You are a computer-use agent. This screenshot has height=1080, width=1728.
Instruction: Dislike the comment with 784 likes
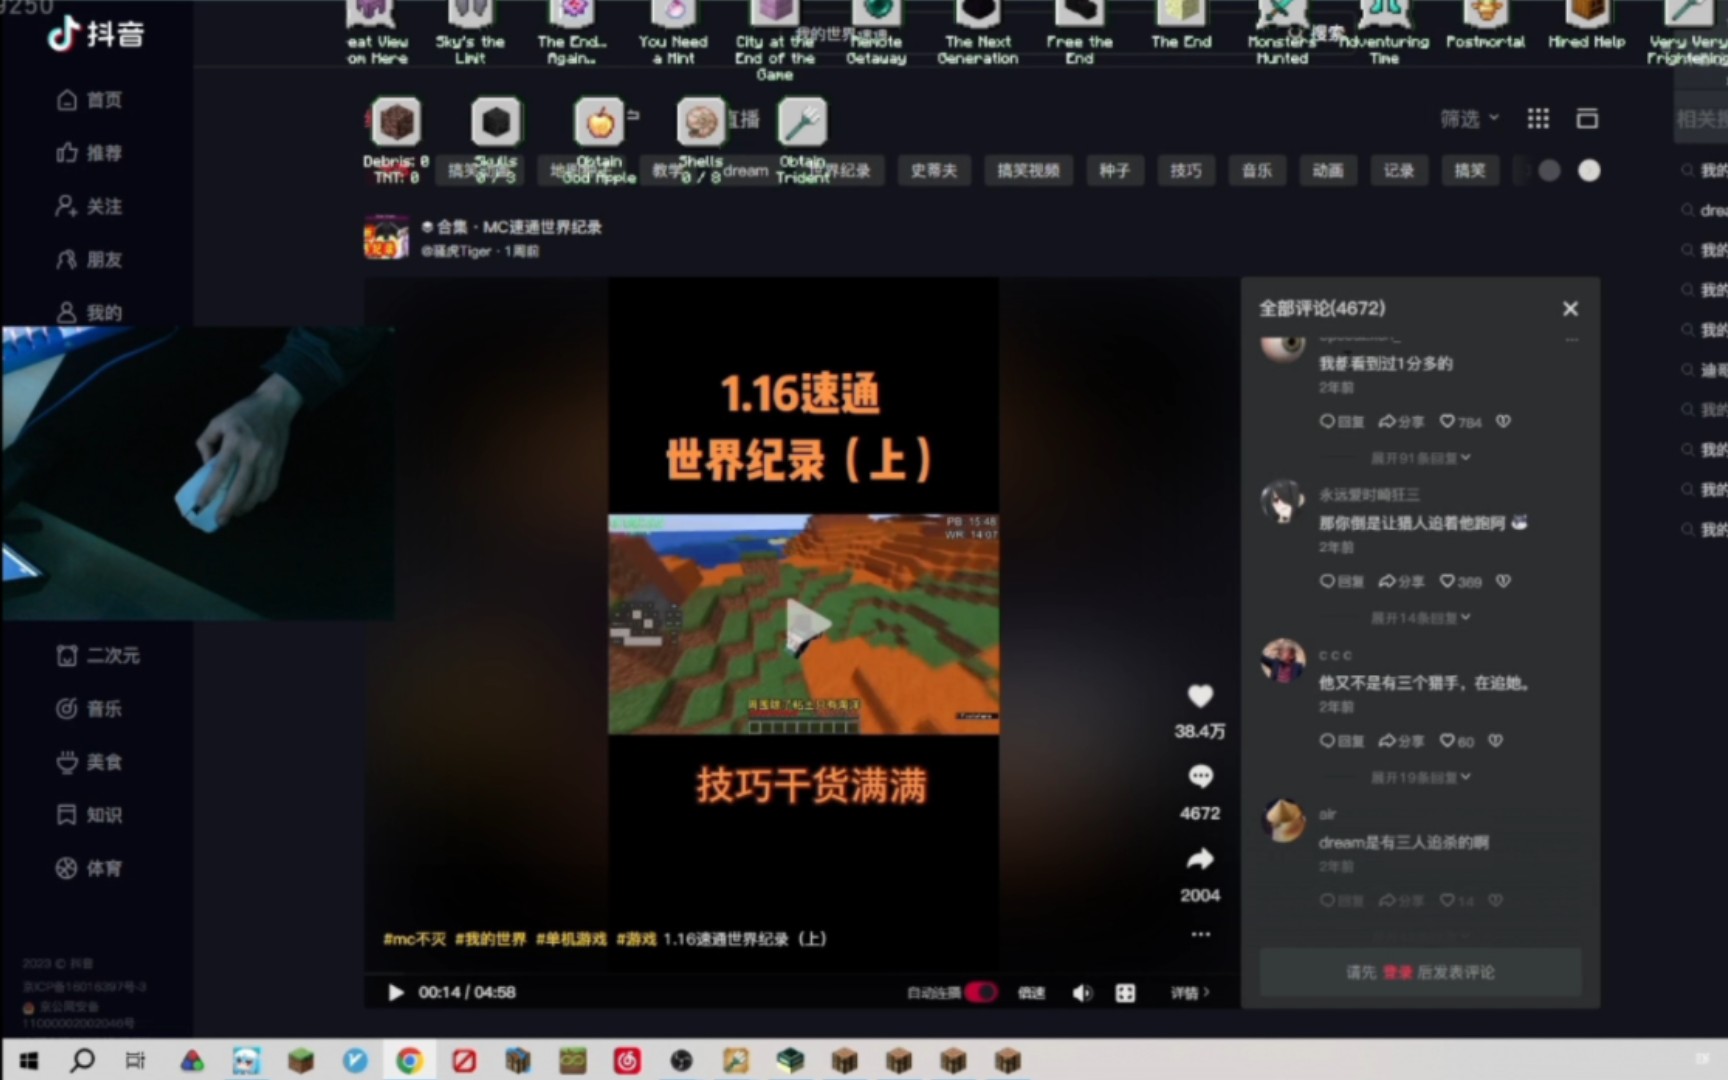1503,422
